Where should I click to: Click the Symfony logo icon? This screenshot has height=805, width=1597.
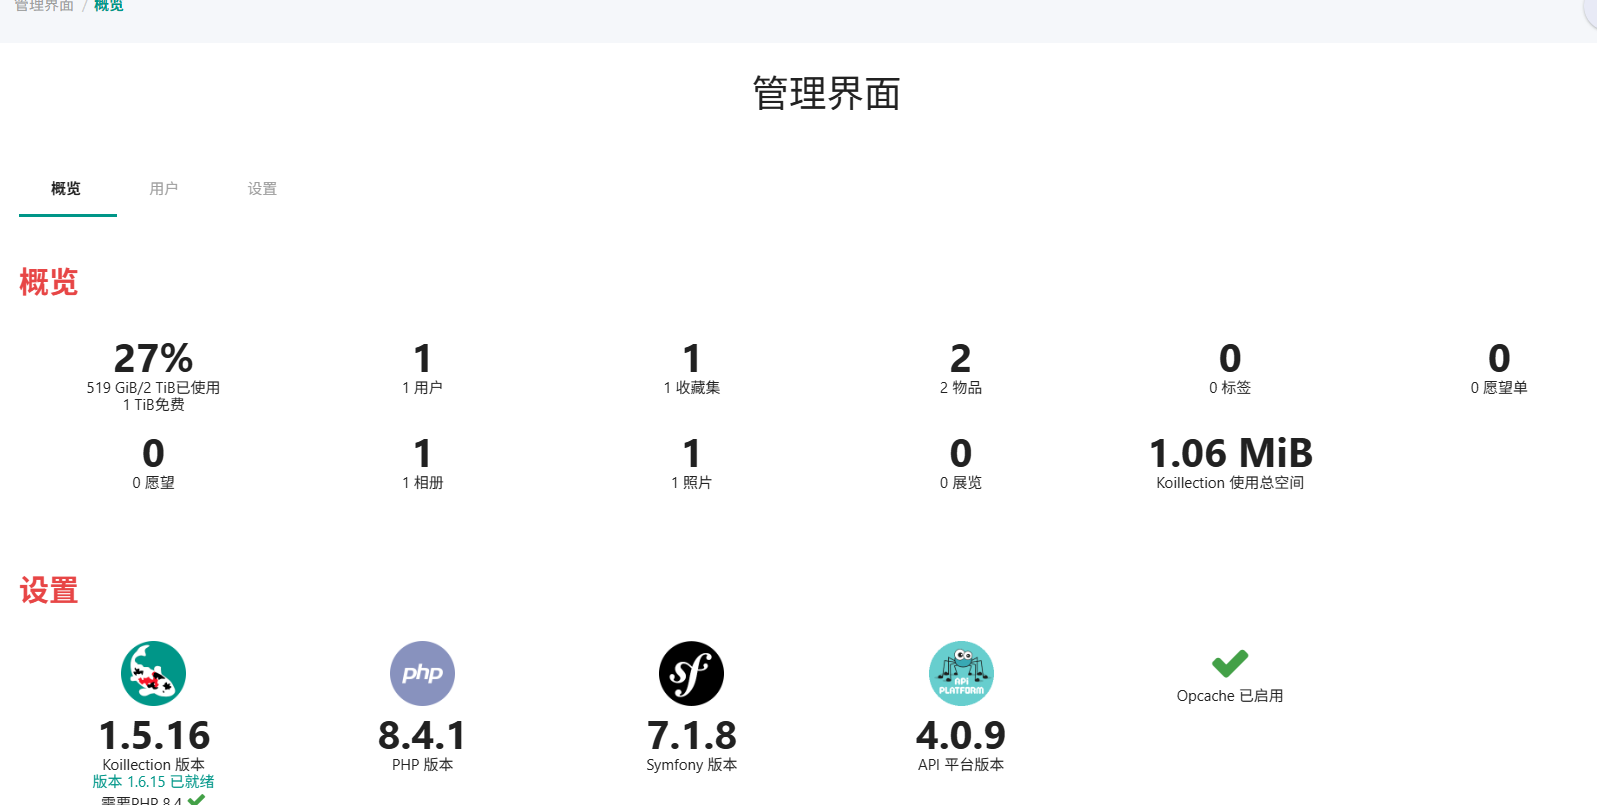(691, 673)
